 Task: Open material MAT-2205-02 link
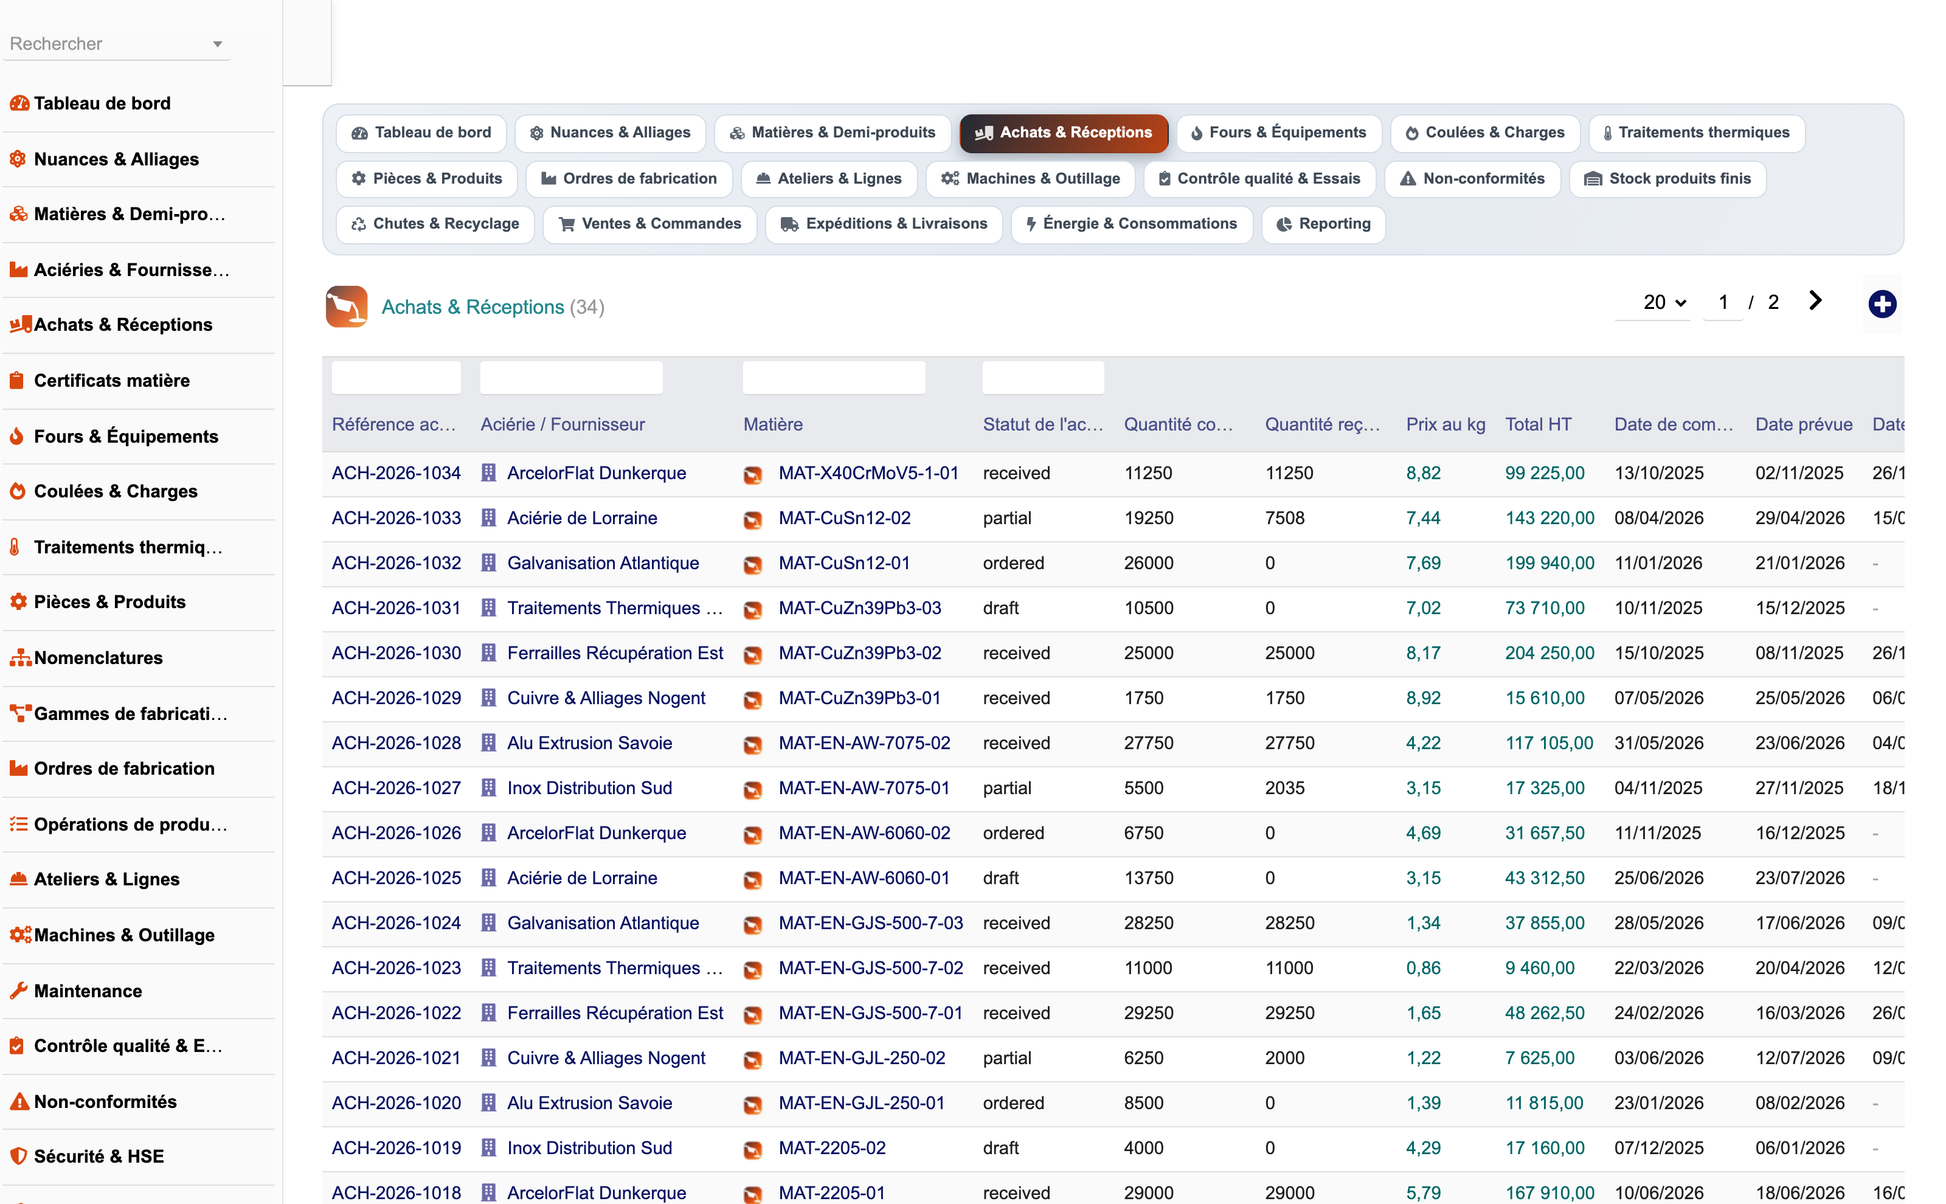[x=832, y=1148]
